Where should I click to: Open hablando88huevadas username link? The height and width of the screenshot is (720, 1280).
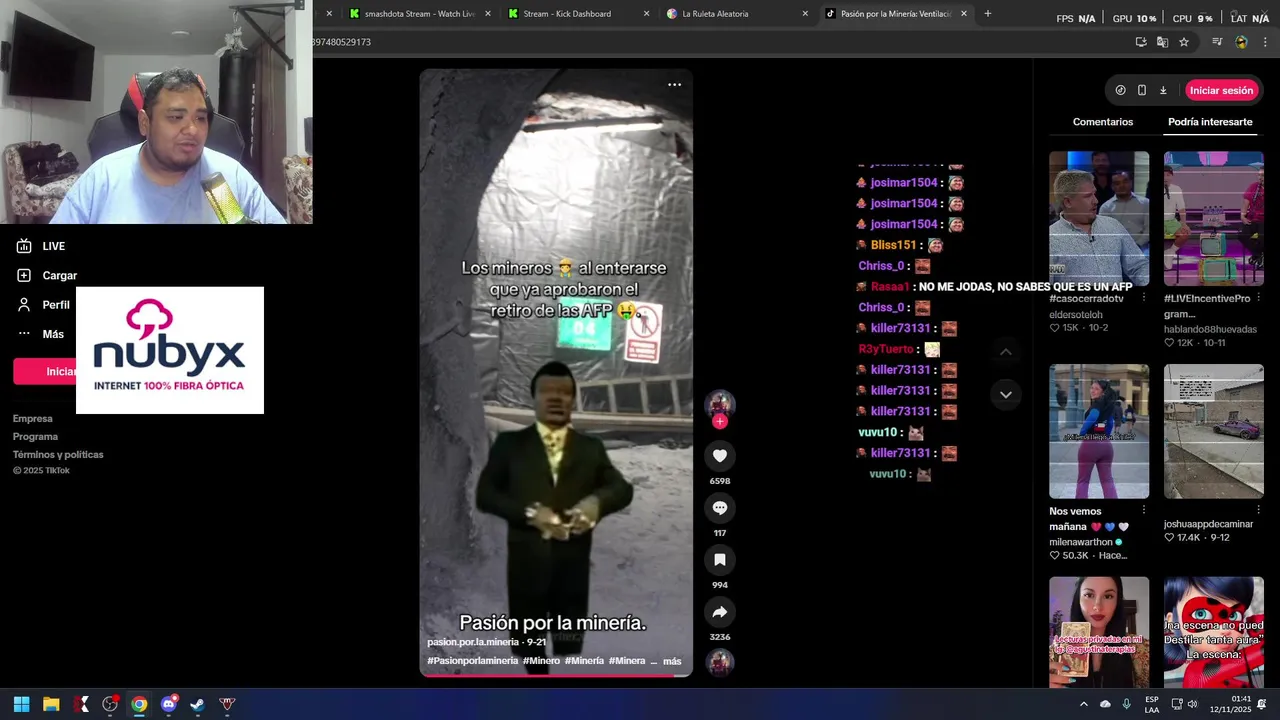tap(1210, 329)
